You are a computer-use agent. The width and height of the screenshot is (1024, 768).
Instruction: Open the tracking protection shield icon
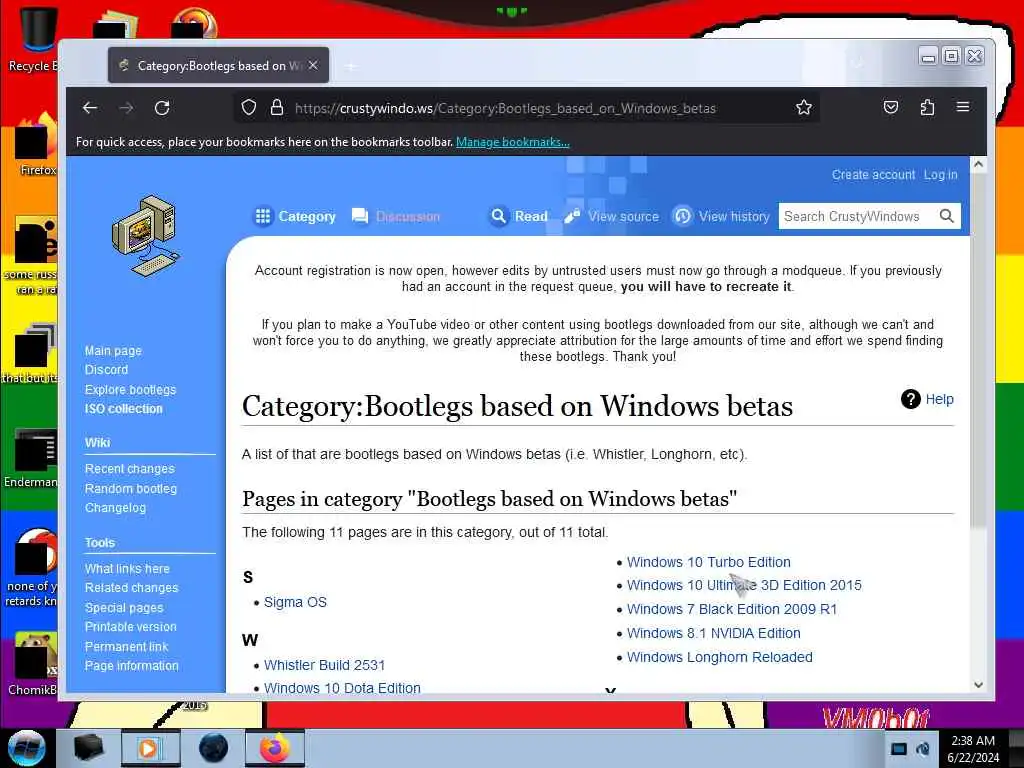point(249,107)
